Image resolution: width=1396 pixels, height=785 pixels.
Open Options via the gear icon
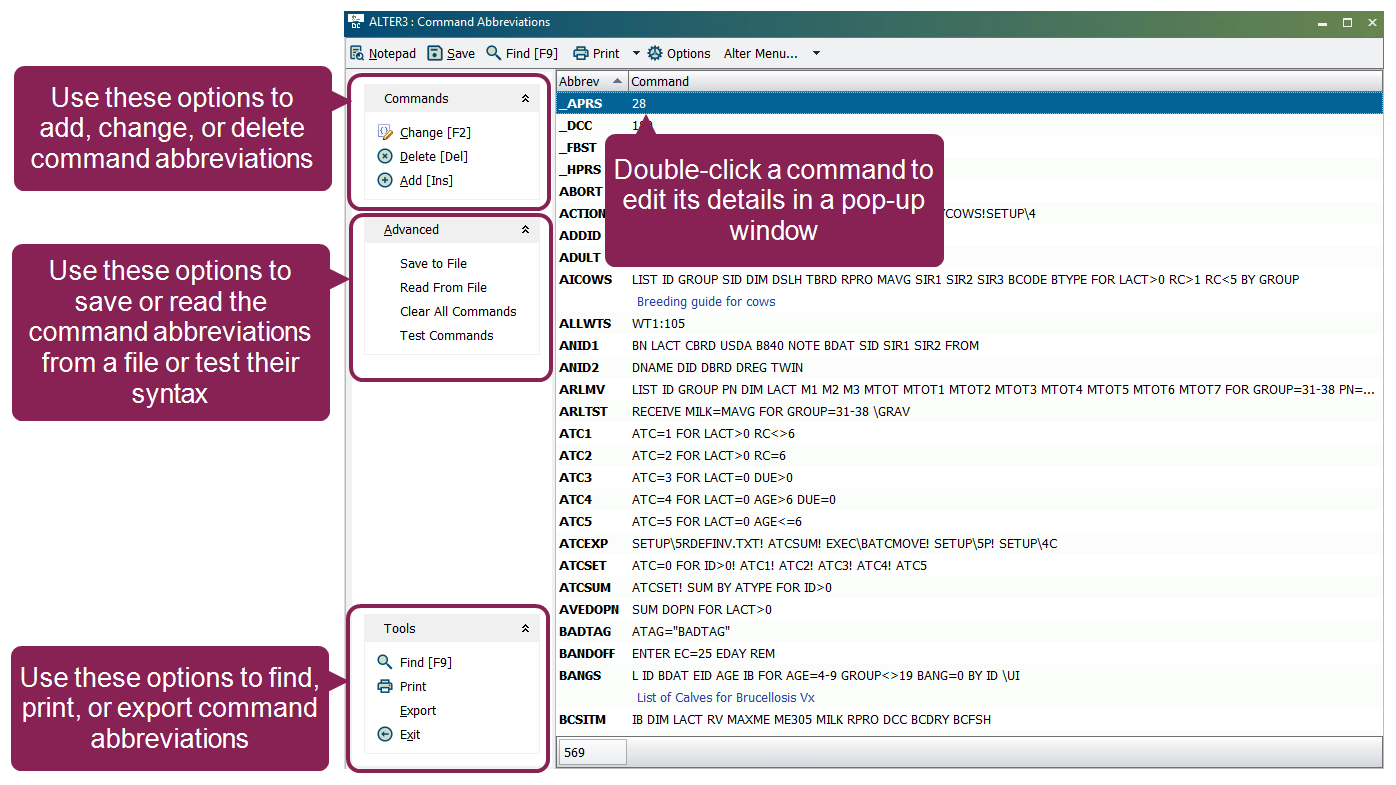point(655,53)
